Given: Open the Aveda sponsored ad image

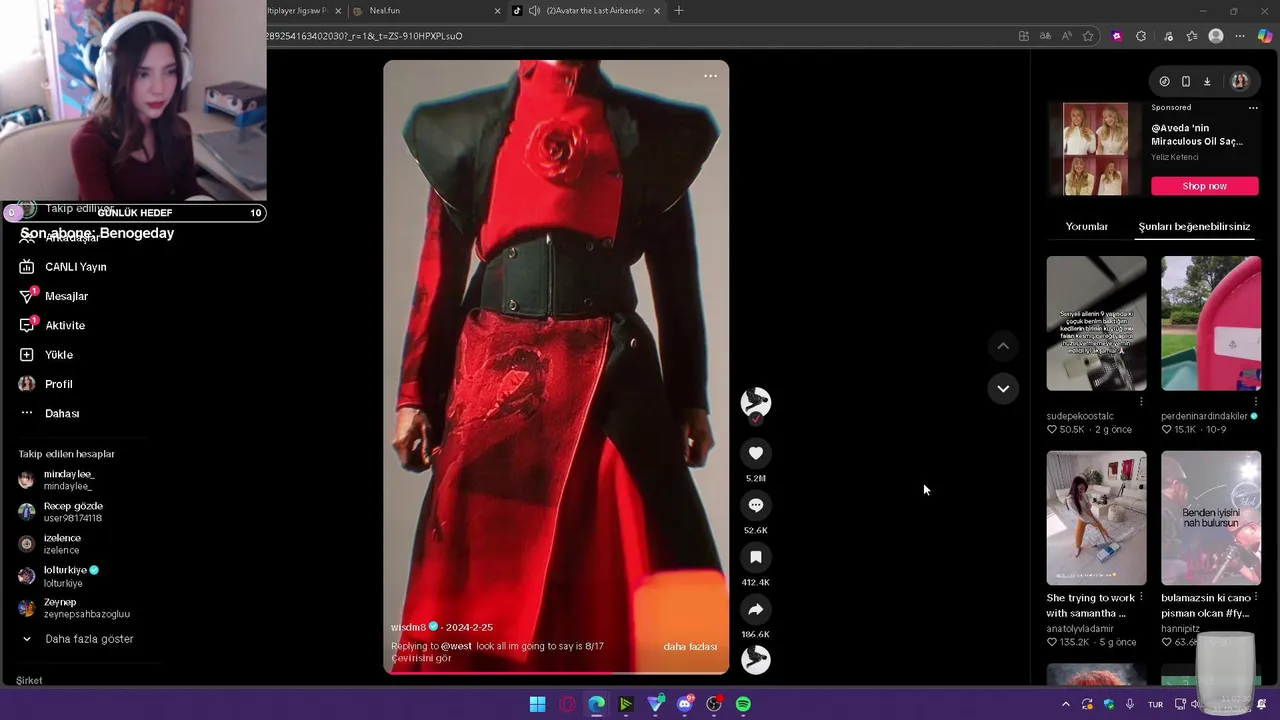Looking at the screenshot, I should (1095, 149).
